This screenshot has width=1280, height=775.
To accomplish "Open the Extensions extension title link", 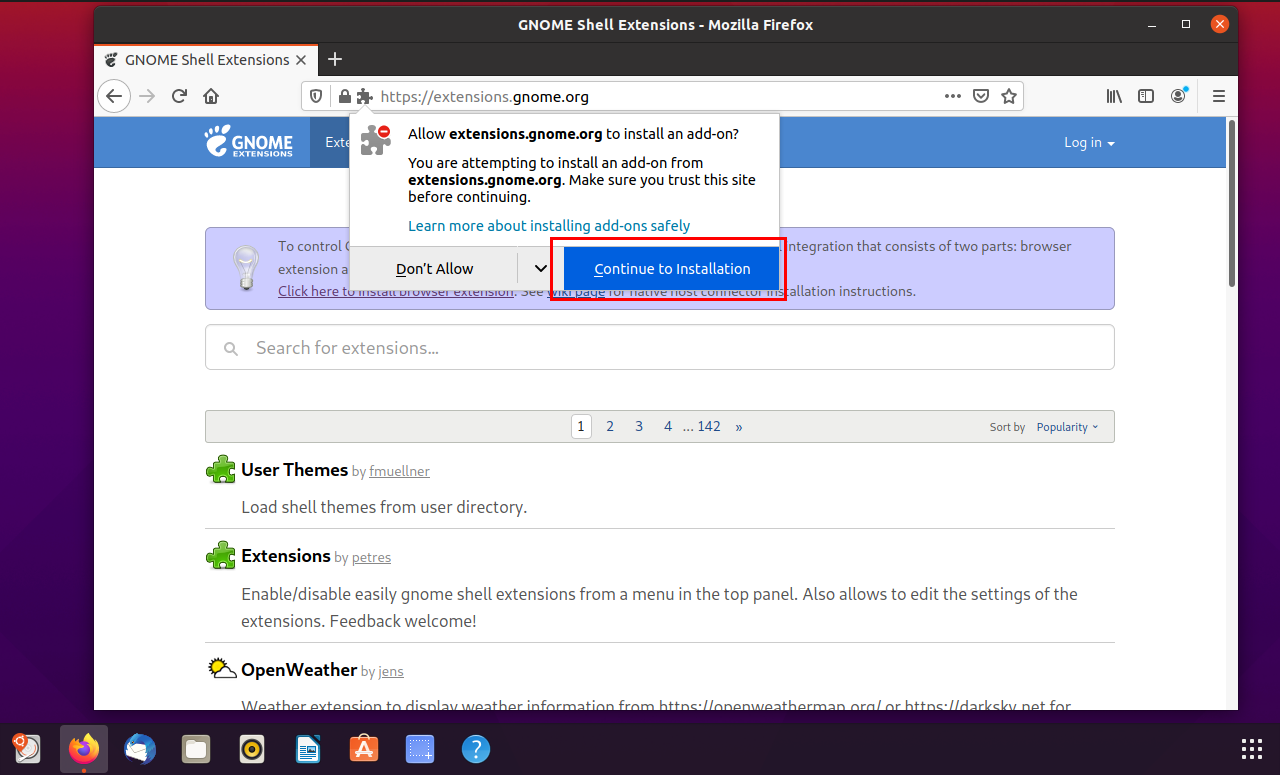I will [286, 555].
